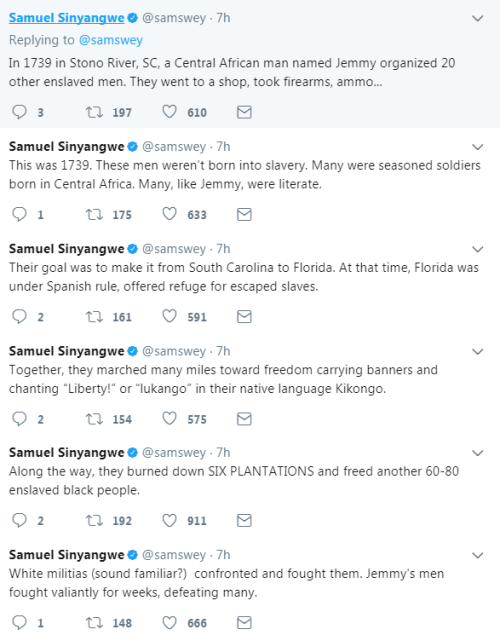Share the White militias tweet by message
500x641 pixels.
tap(244, 623)
